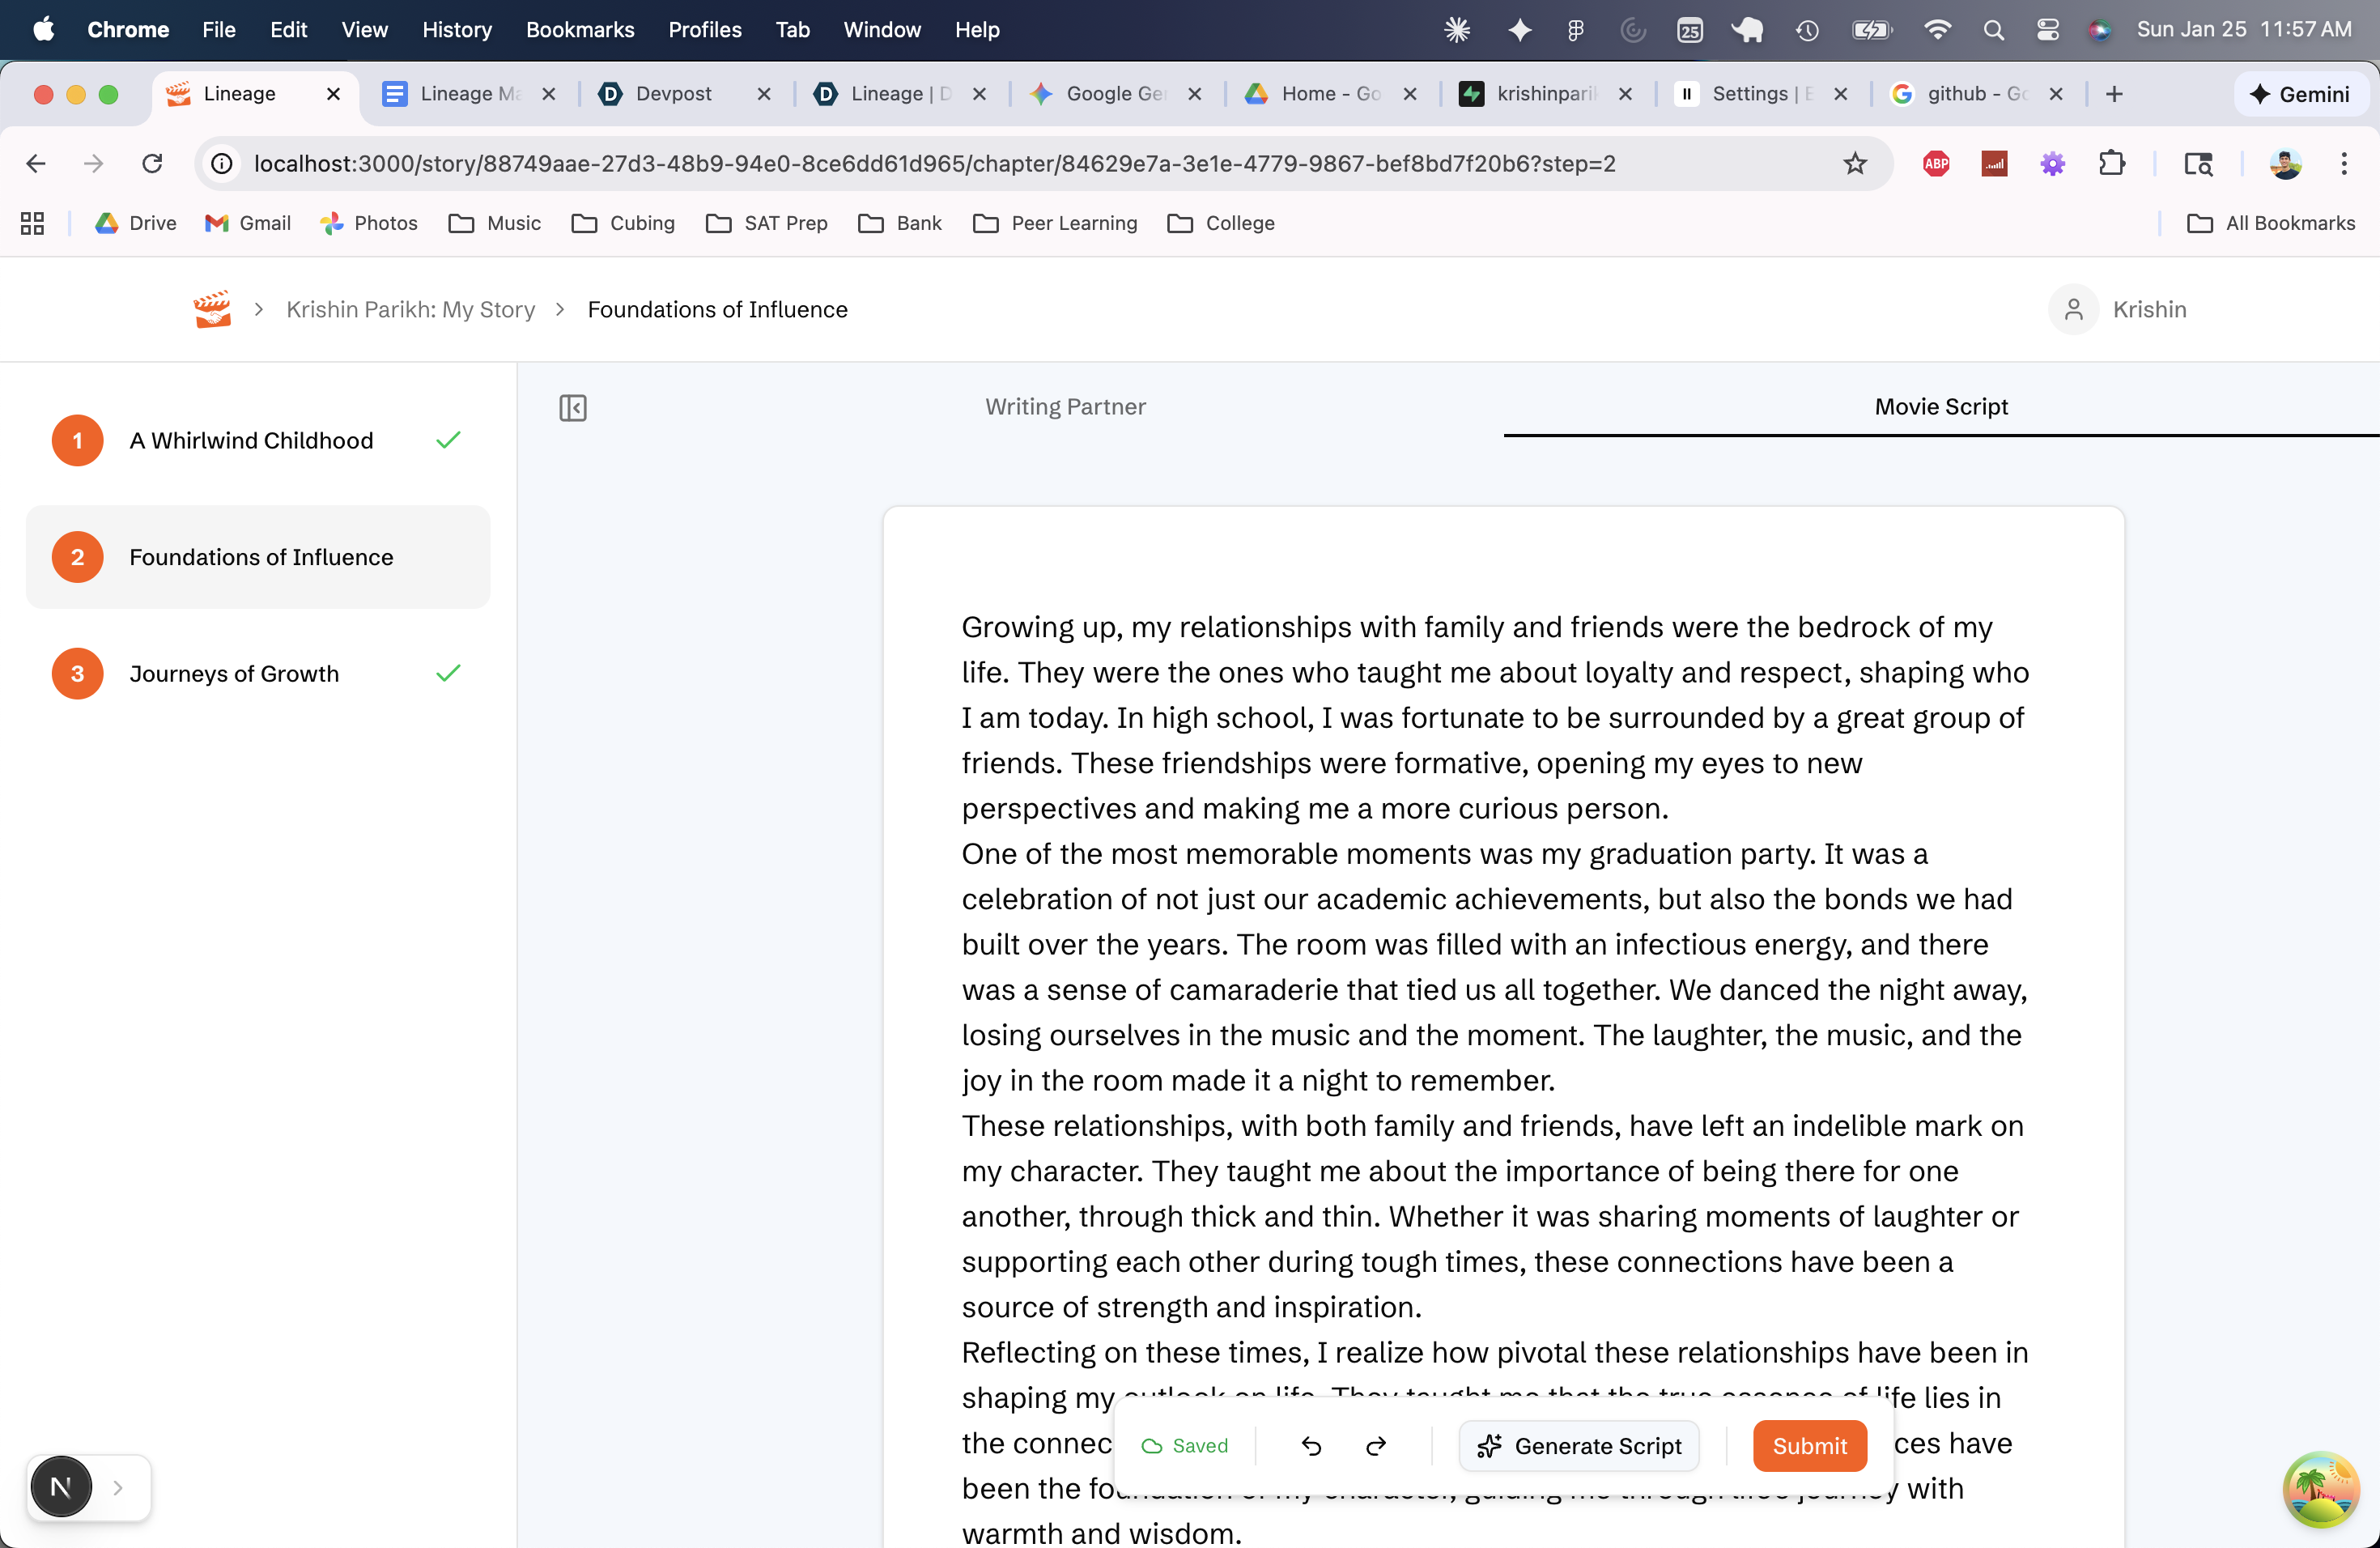This screenshot has height=1548, width=2380.
Task: Open the Chrome three-dot menu
Action: point(2343,163)
